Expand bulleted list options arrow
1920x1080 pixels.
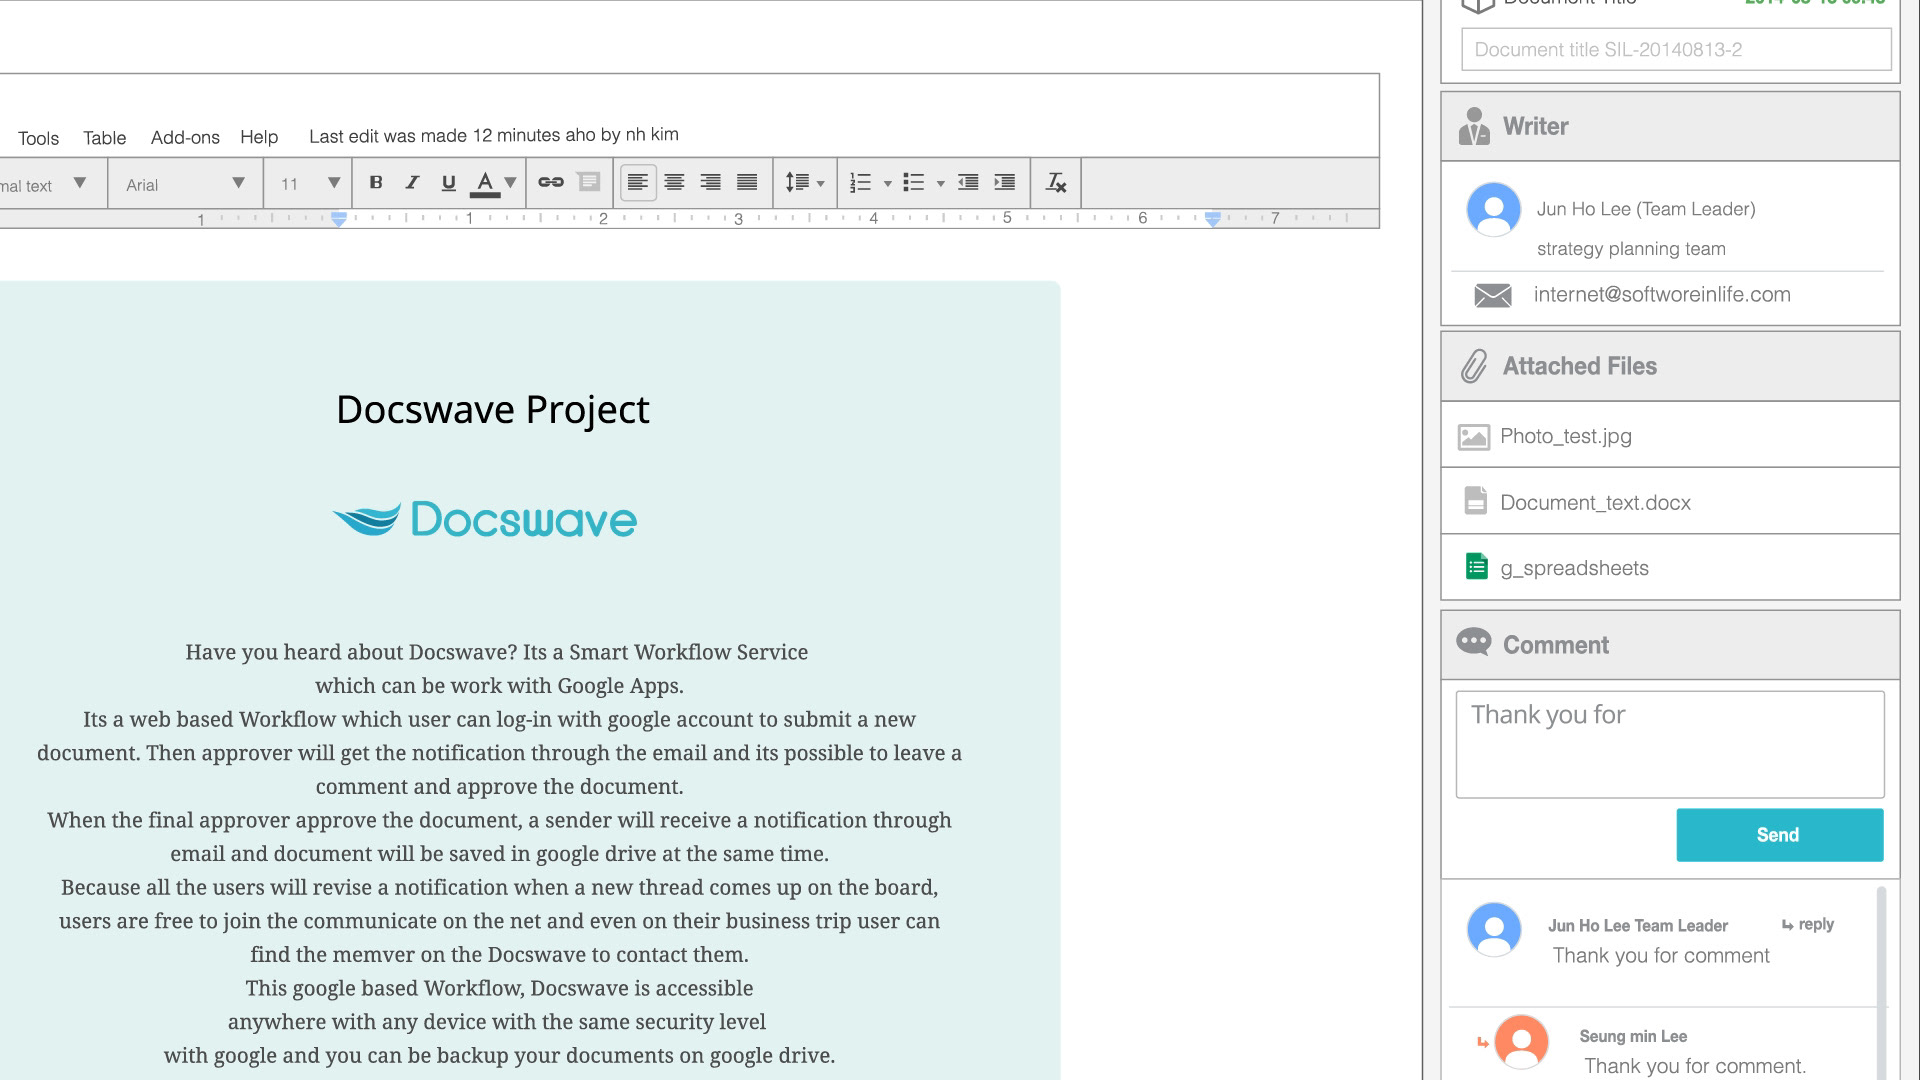(940, 184)
